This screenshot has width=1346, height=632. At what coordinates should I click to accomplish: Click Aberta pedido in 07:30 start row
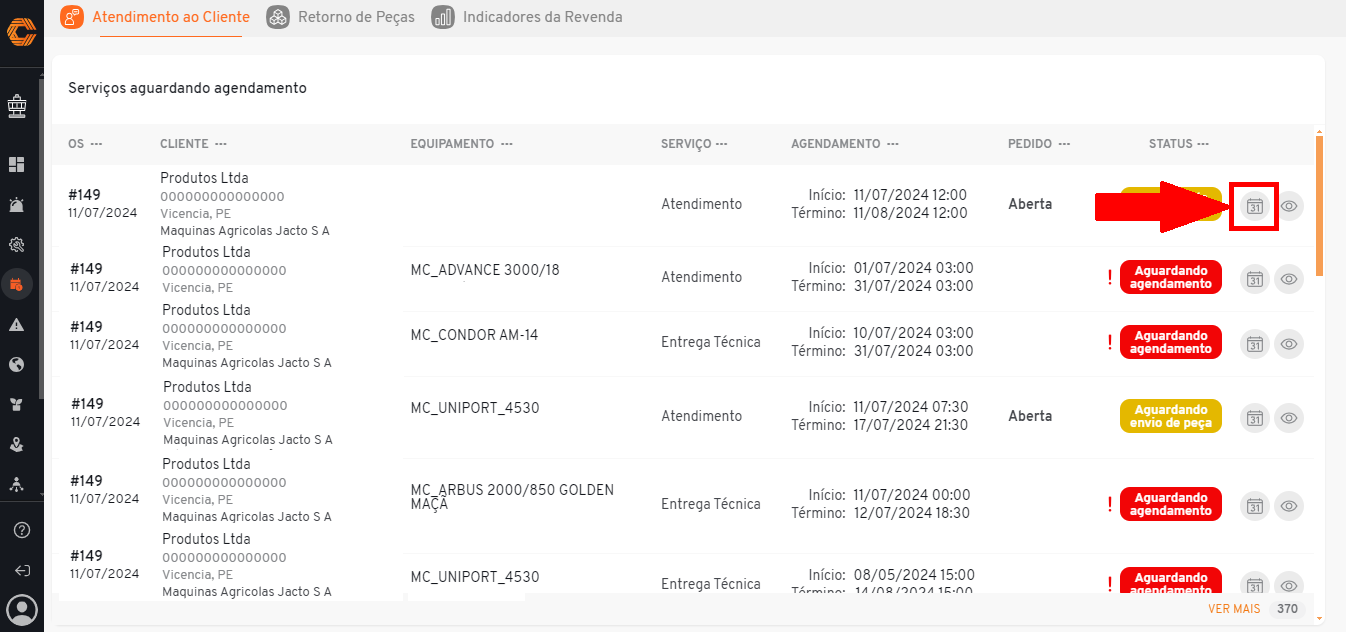[x=1030, y=416]
